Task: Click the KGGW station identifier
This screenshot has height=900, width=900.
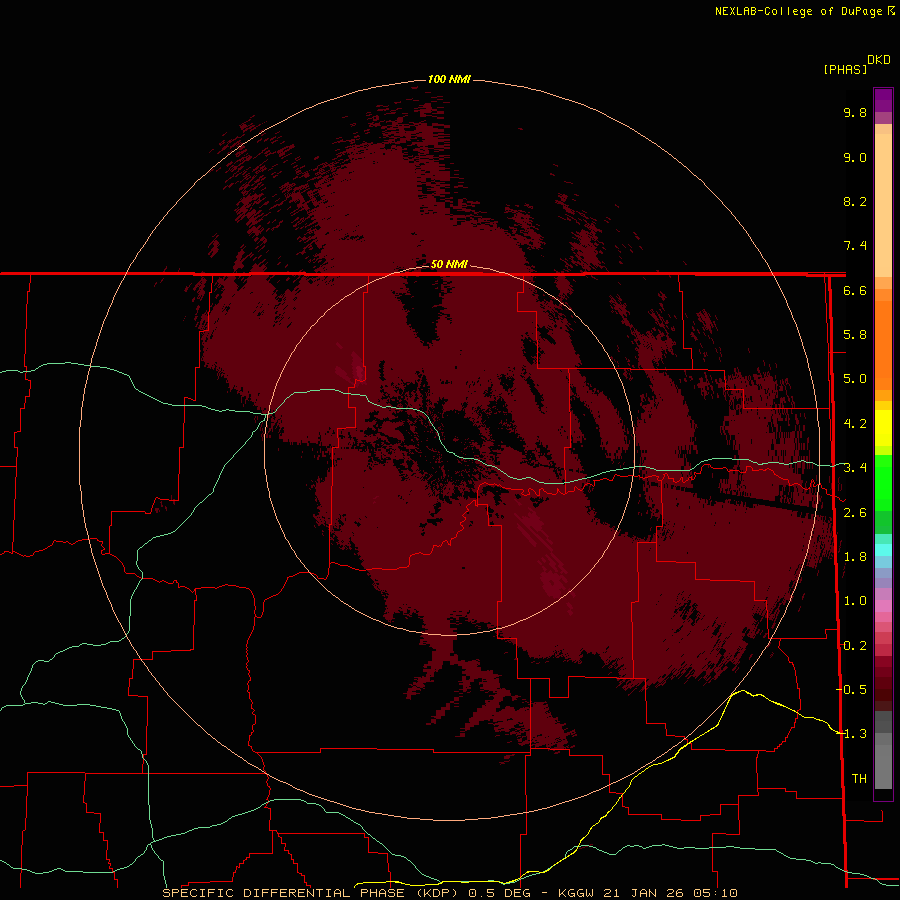Action: point(578,893)
